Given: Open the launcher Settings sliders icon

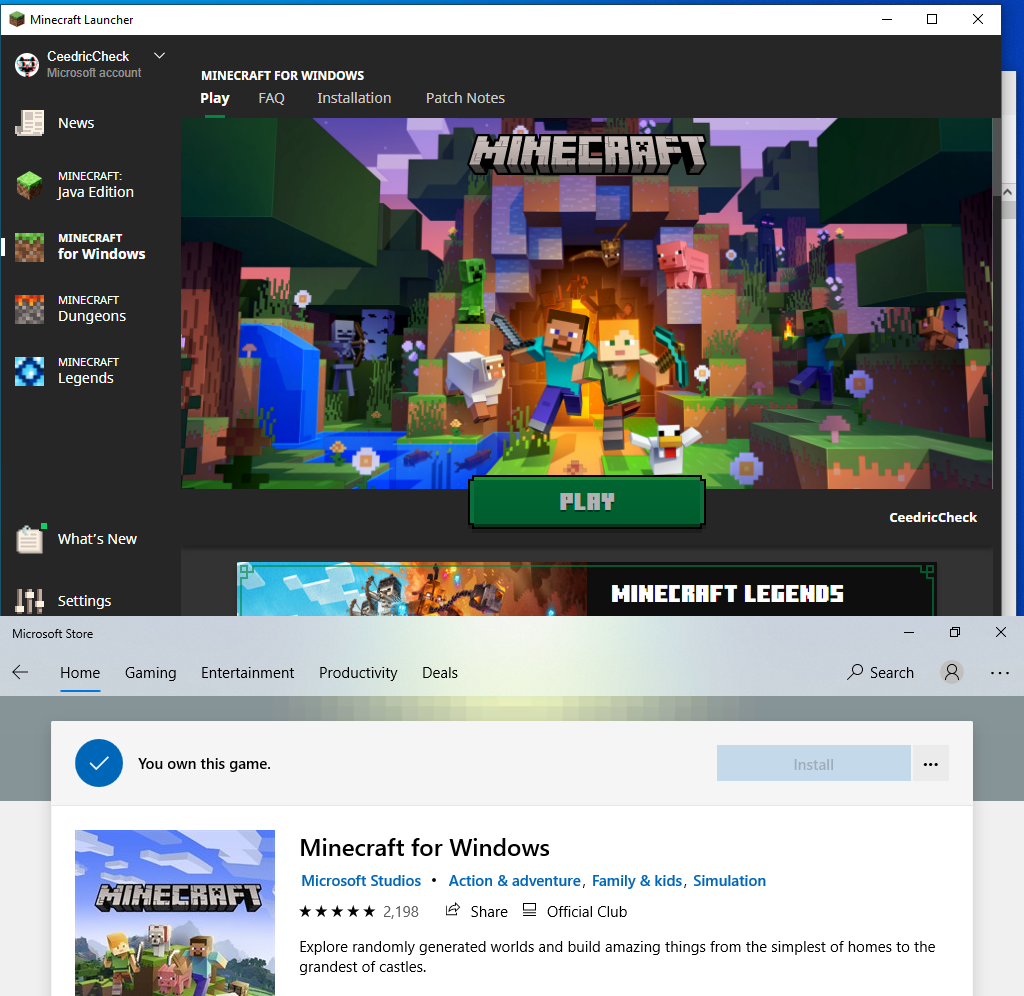Looking at the screenshot, I should click(x=29, y=601).
